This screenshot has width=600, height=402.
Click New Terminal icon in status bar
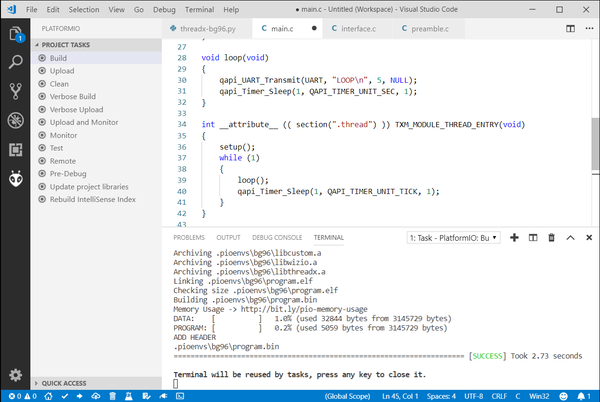tap(180, 396)
